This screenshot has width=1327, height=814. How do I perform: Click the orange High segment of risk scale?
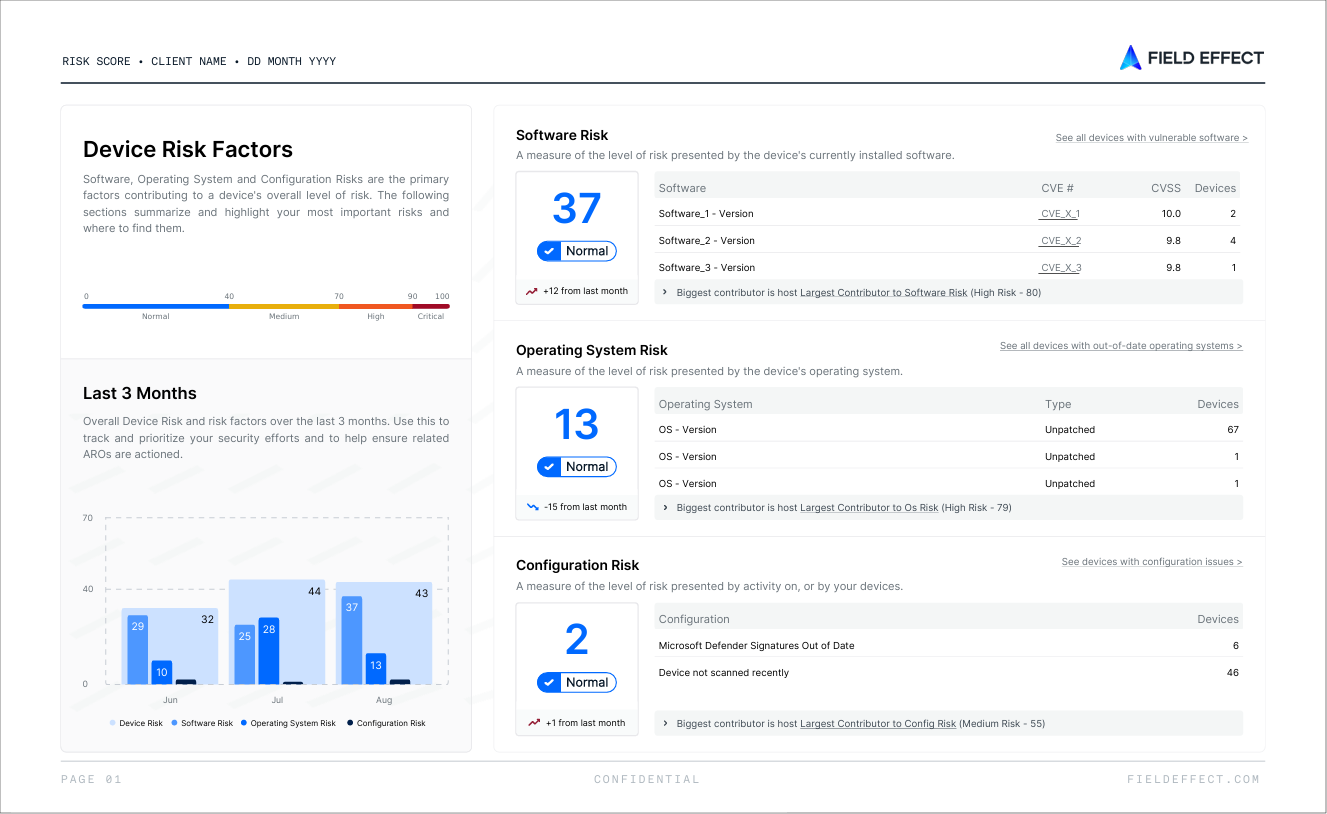pos(375,306)
